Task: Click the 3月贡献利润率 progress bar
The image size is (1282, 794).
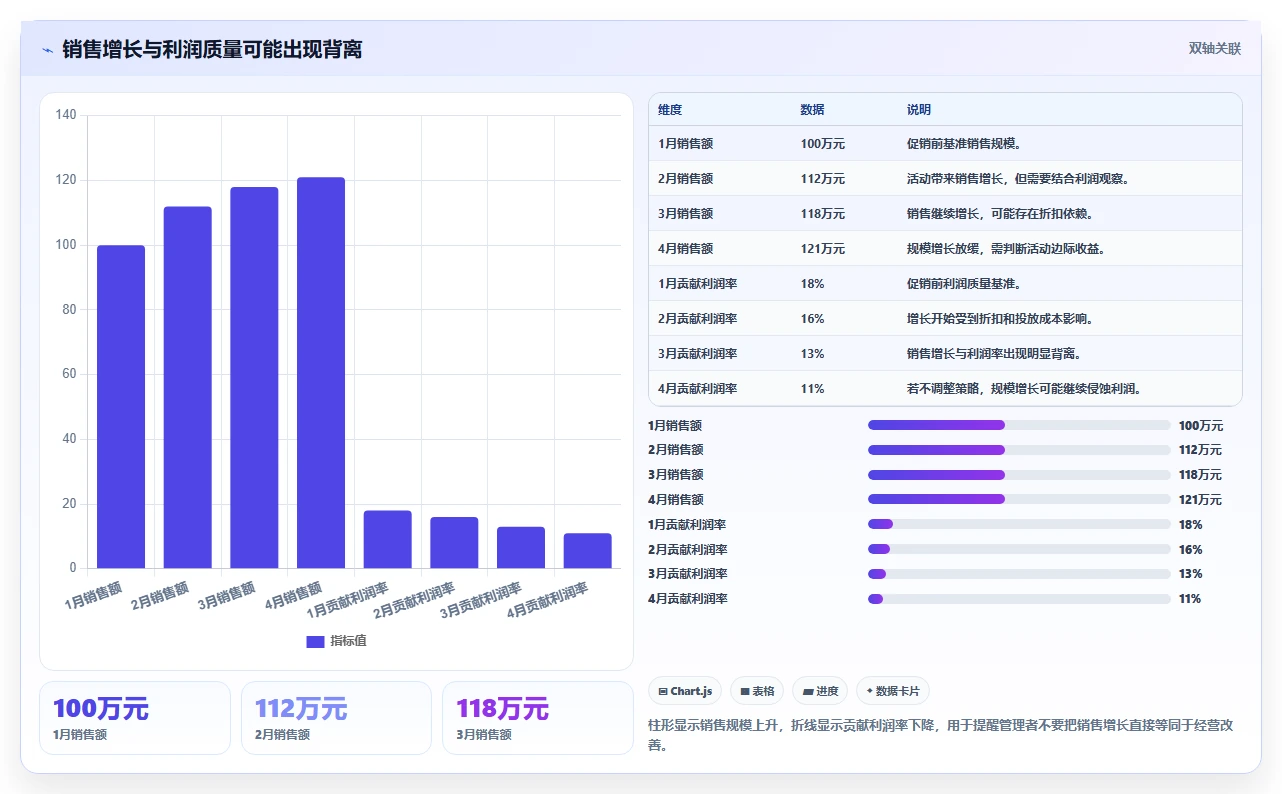Action: click(x=1019, y=574)
